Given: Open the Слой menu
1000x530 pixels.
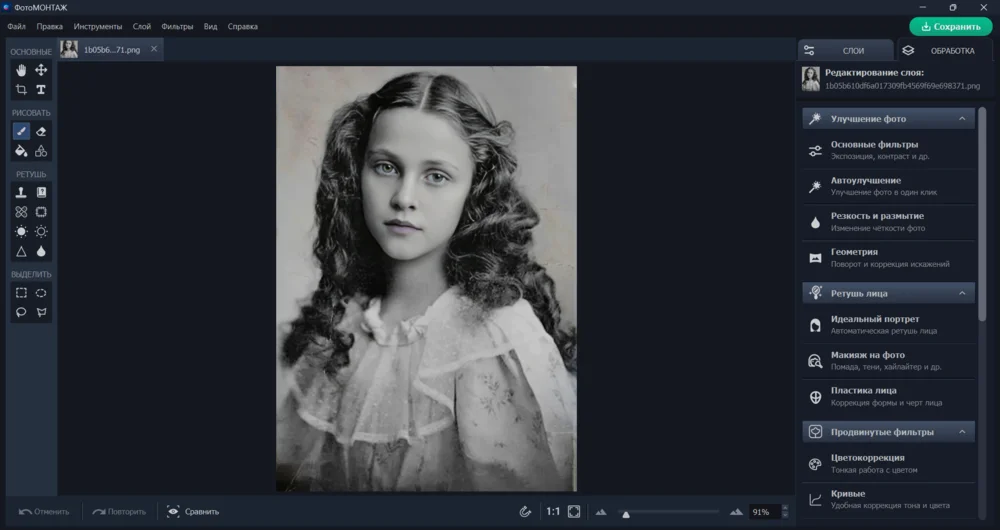Looking at the screenshot, I should pos(142,27).
